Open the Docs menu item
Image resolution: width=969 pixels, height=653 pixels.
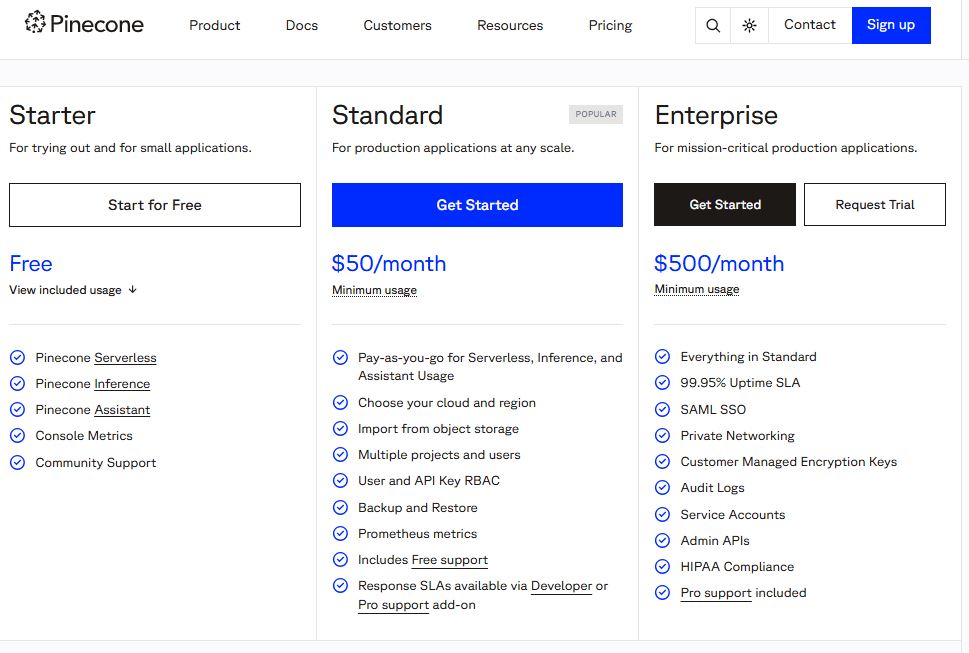(302, 25)
